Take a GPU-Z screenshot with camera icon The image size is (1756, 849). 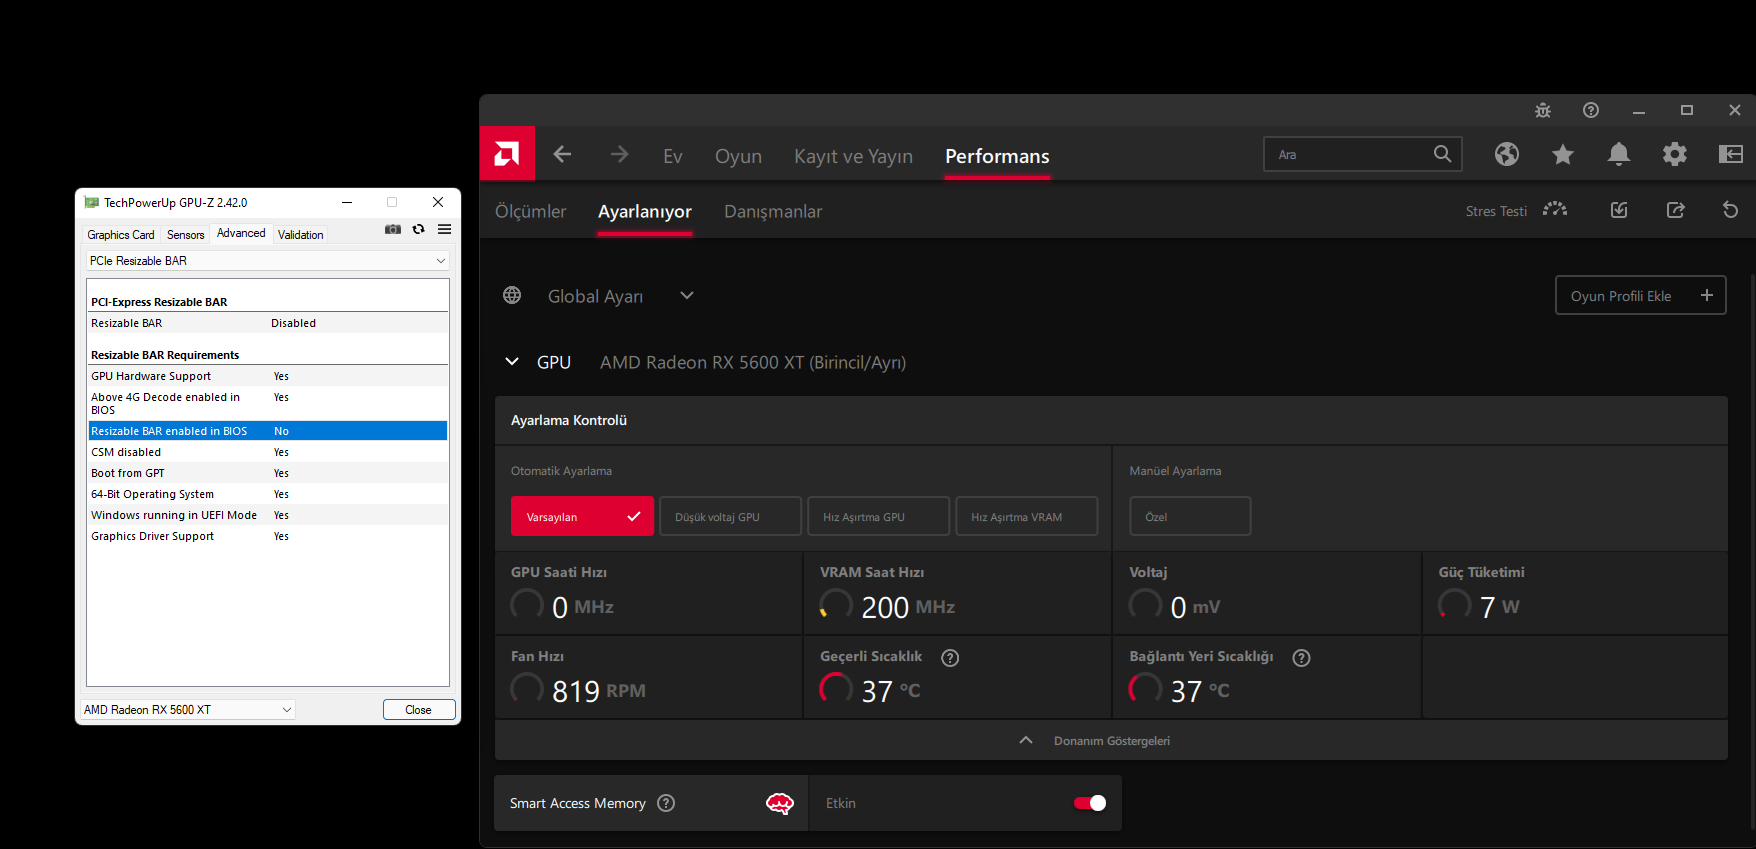click(393, 229)
